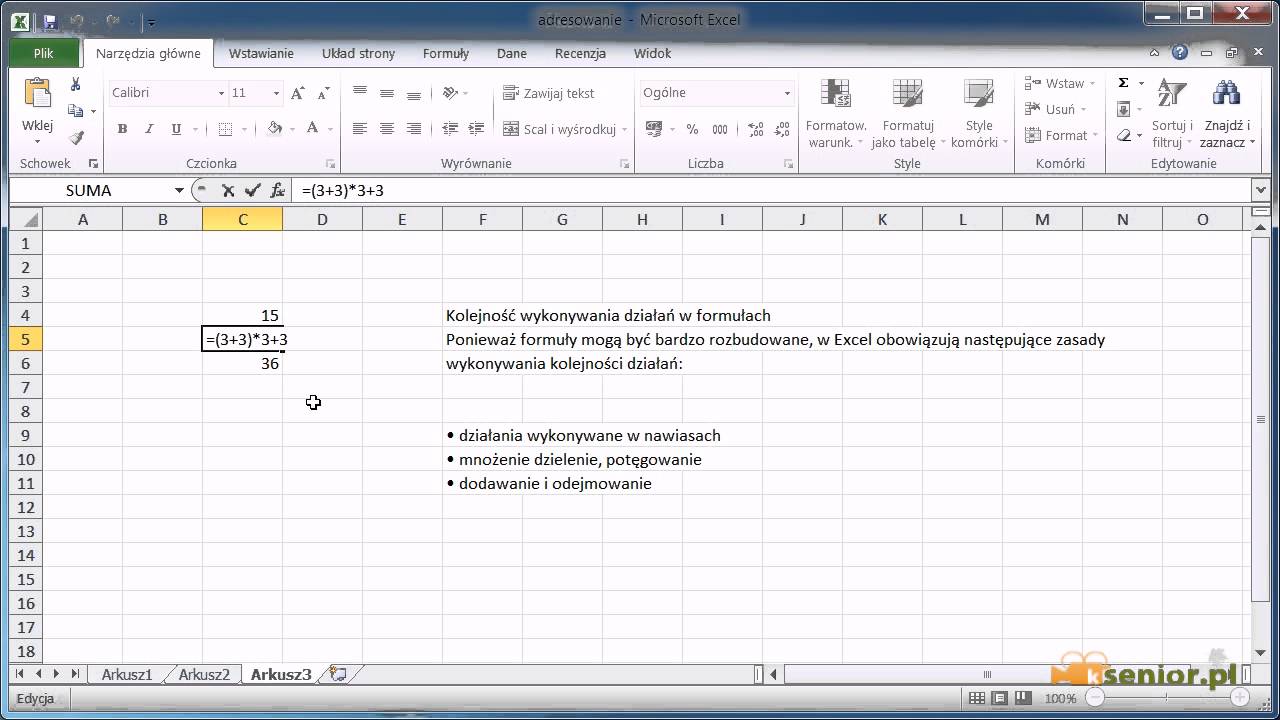The width and height of the screenshot is (1280, 720).
Task: Open Formatowanie warunkowe menu
Action: click(x=836, y=114)
